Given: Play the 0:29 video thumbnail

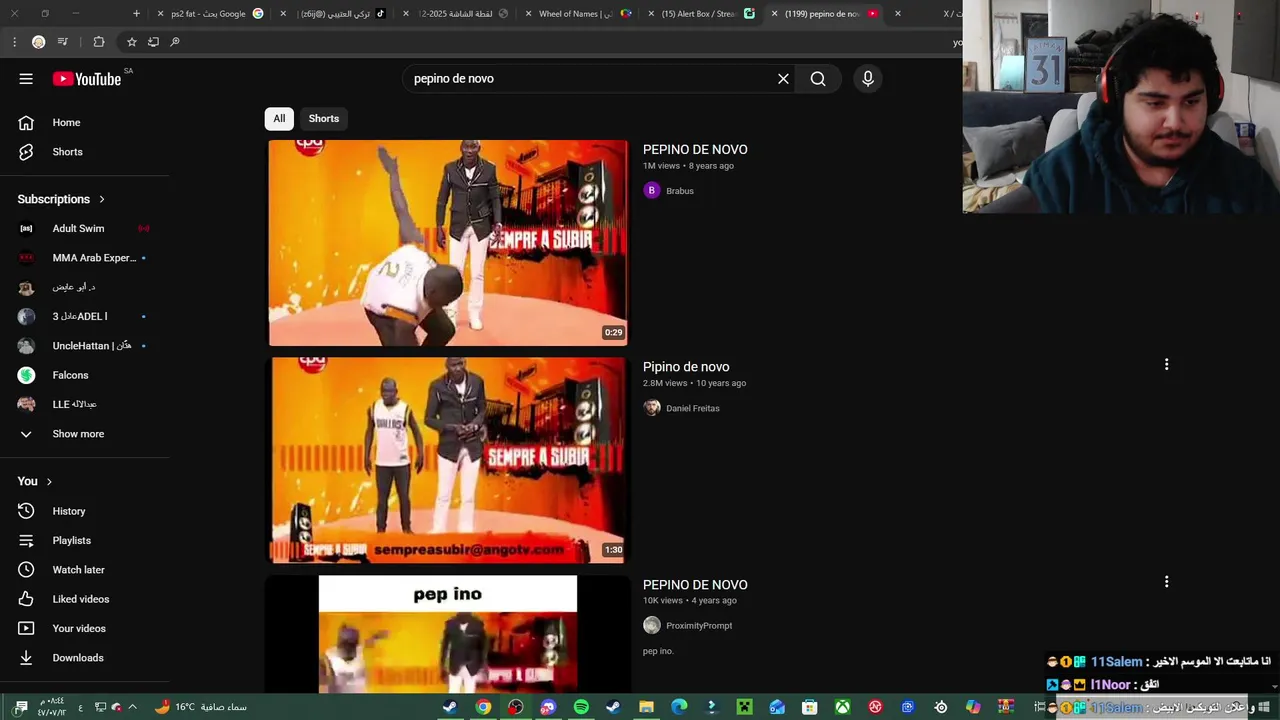Looking at the screenshot, I should click(447, 243).
